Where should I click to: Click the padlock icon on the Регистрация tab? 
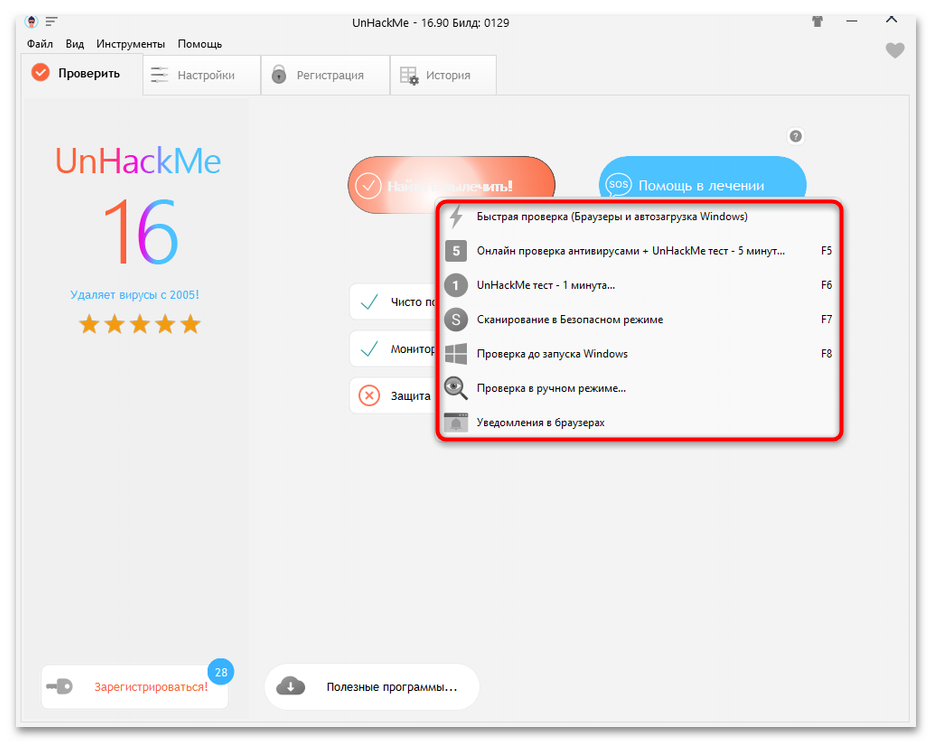(x=279, y=74)
